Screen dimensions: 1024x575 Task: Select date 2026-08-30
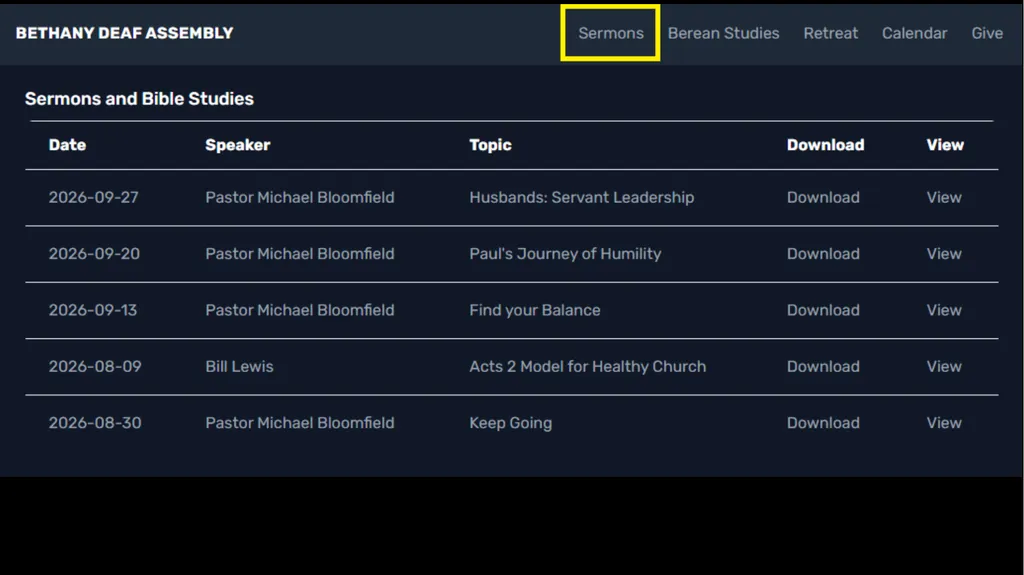[x=95, y=423]
